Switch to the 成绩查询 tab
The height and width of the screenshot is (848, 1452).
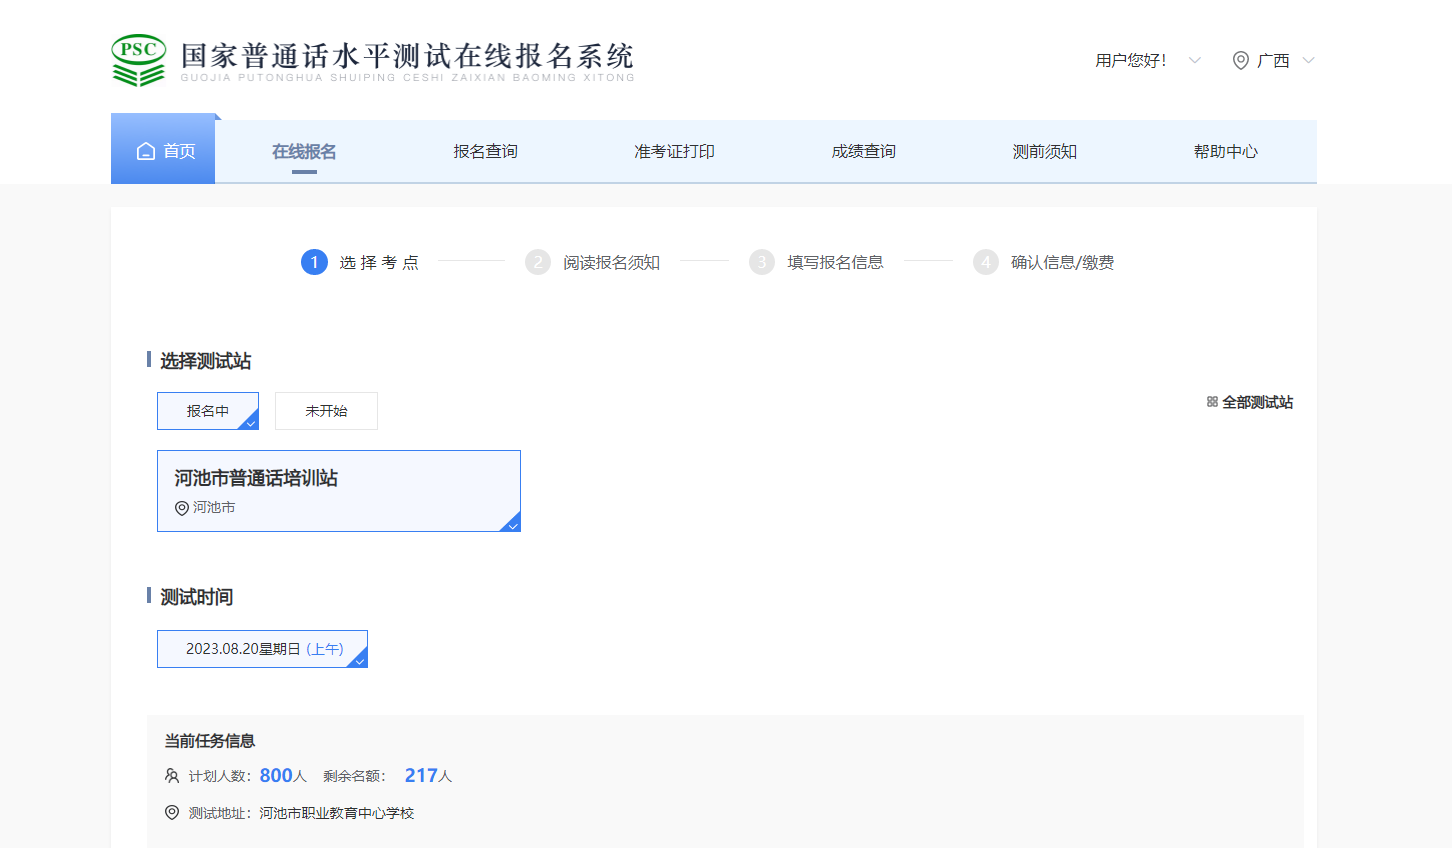tap(863, 151)
